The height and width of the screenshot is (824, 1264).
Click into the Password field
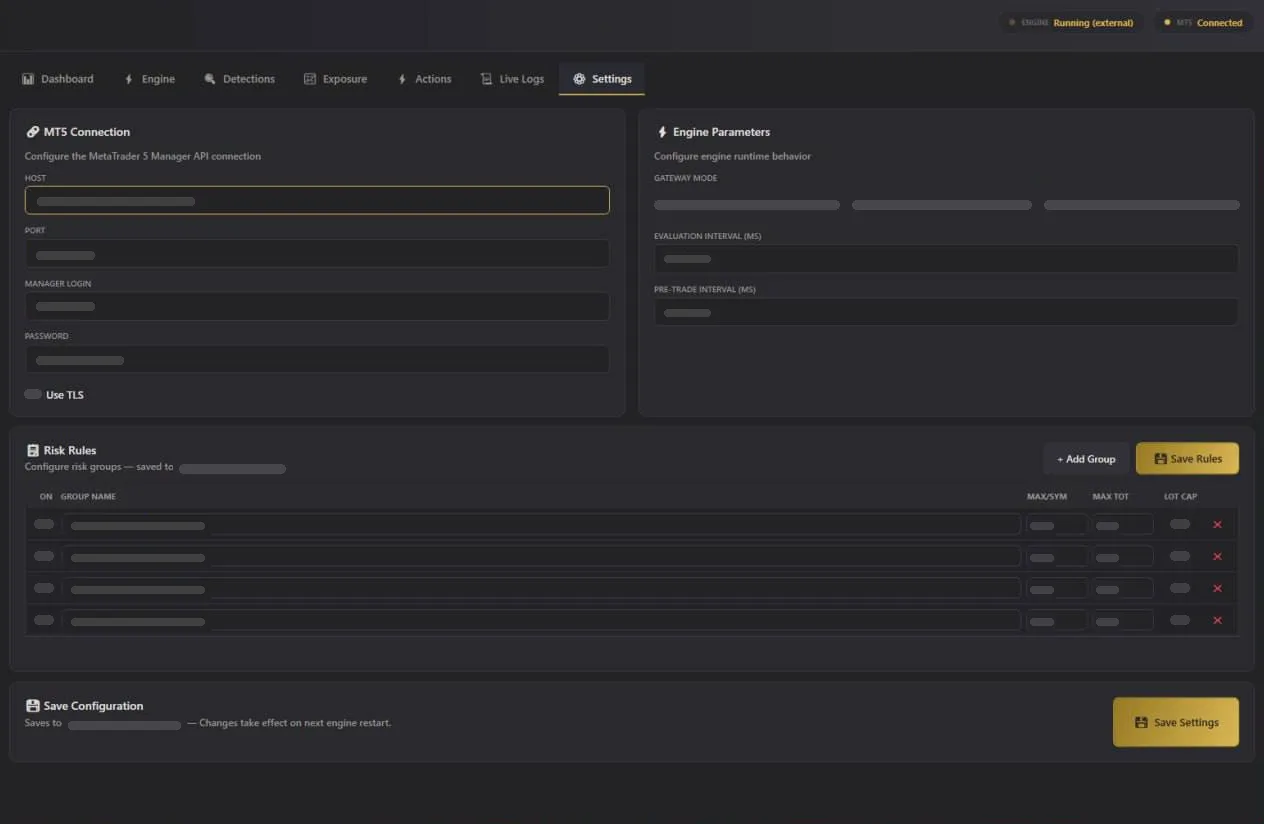coord(317,359)
